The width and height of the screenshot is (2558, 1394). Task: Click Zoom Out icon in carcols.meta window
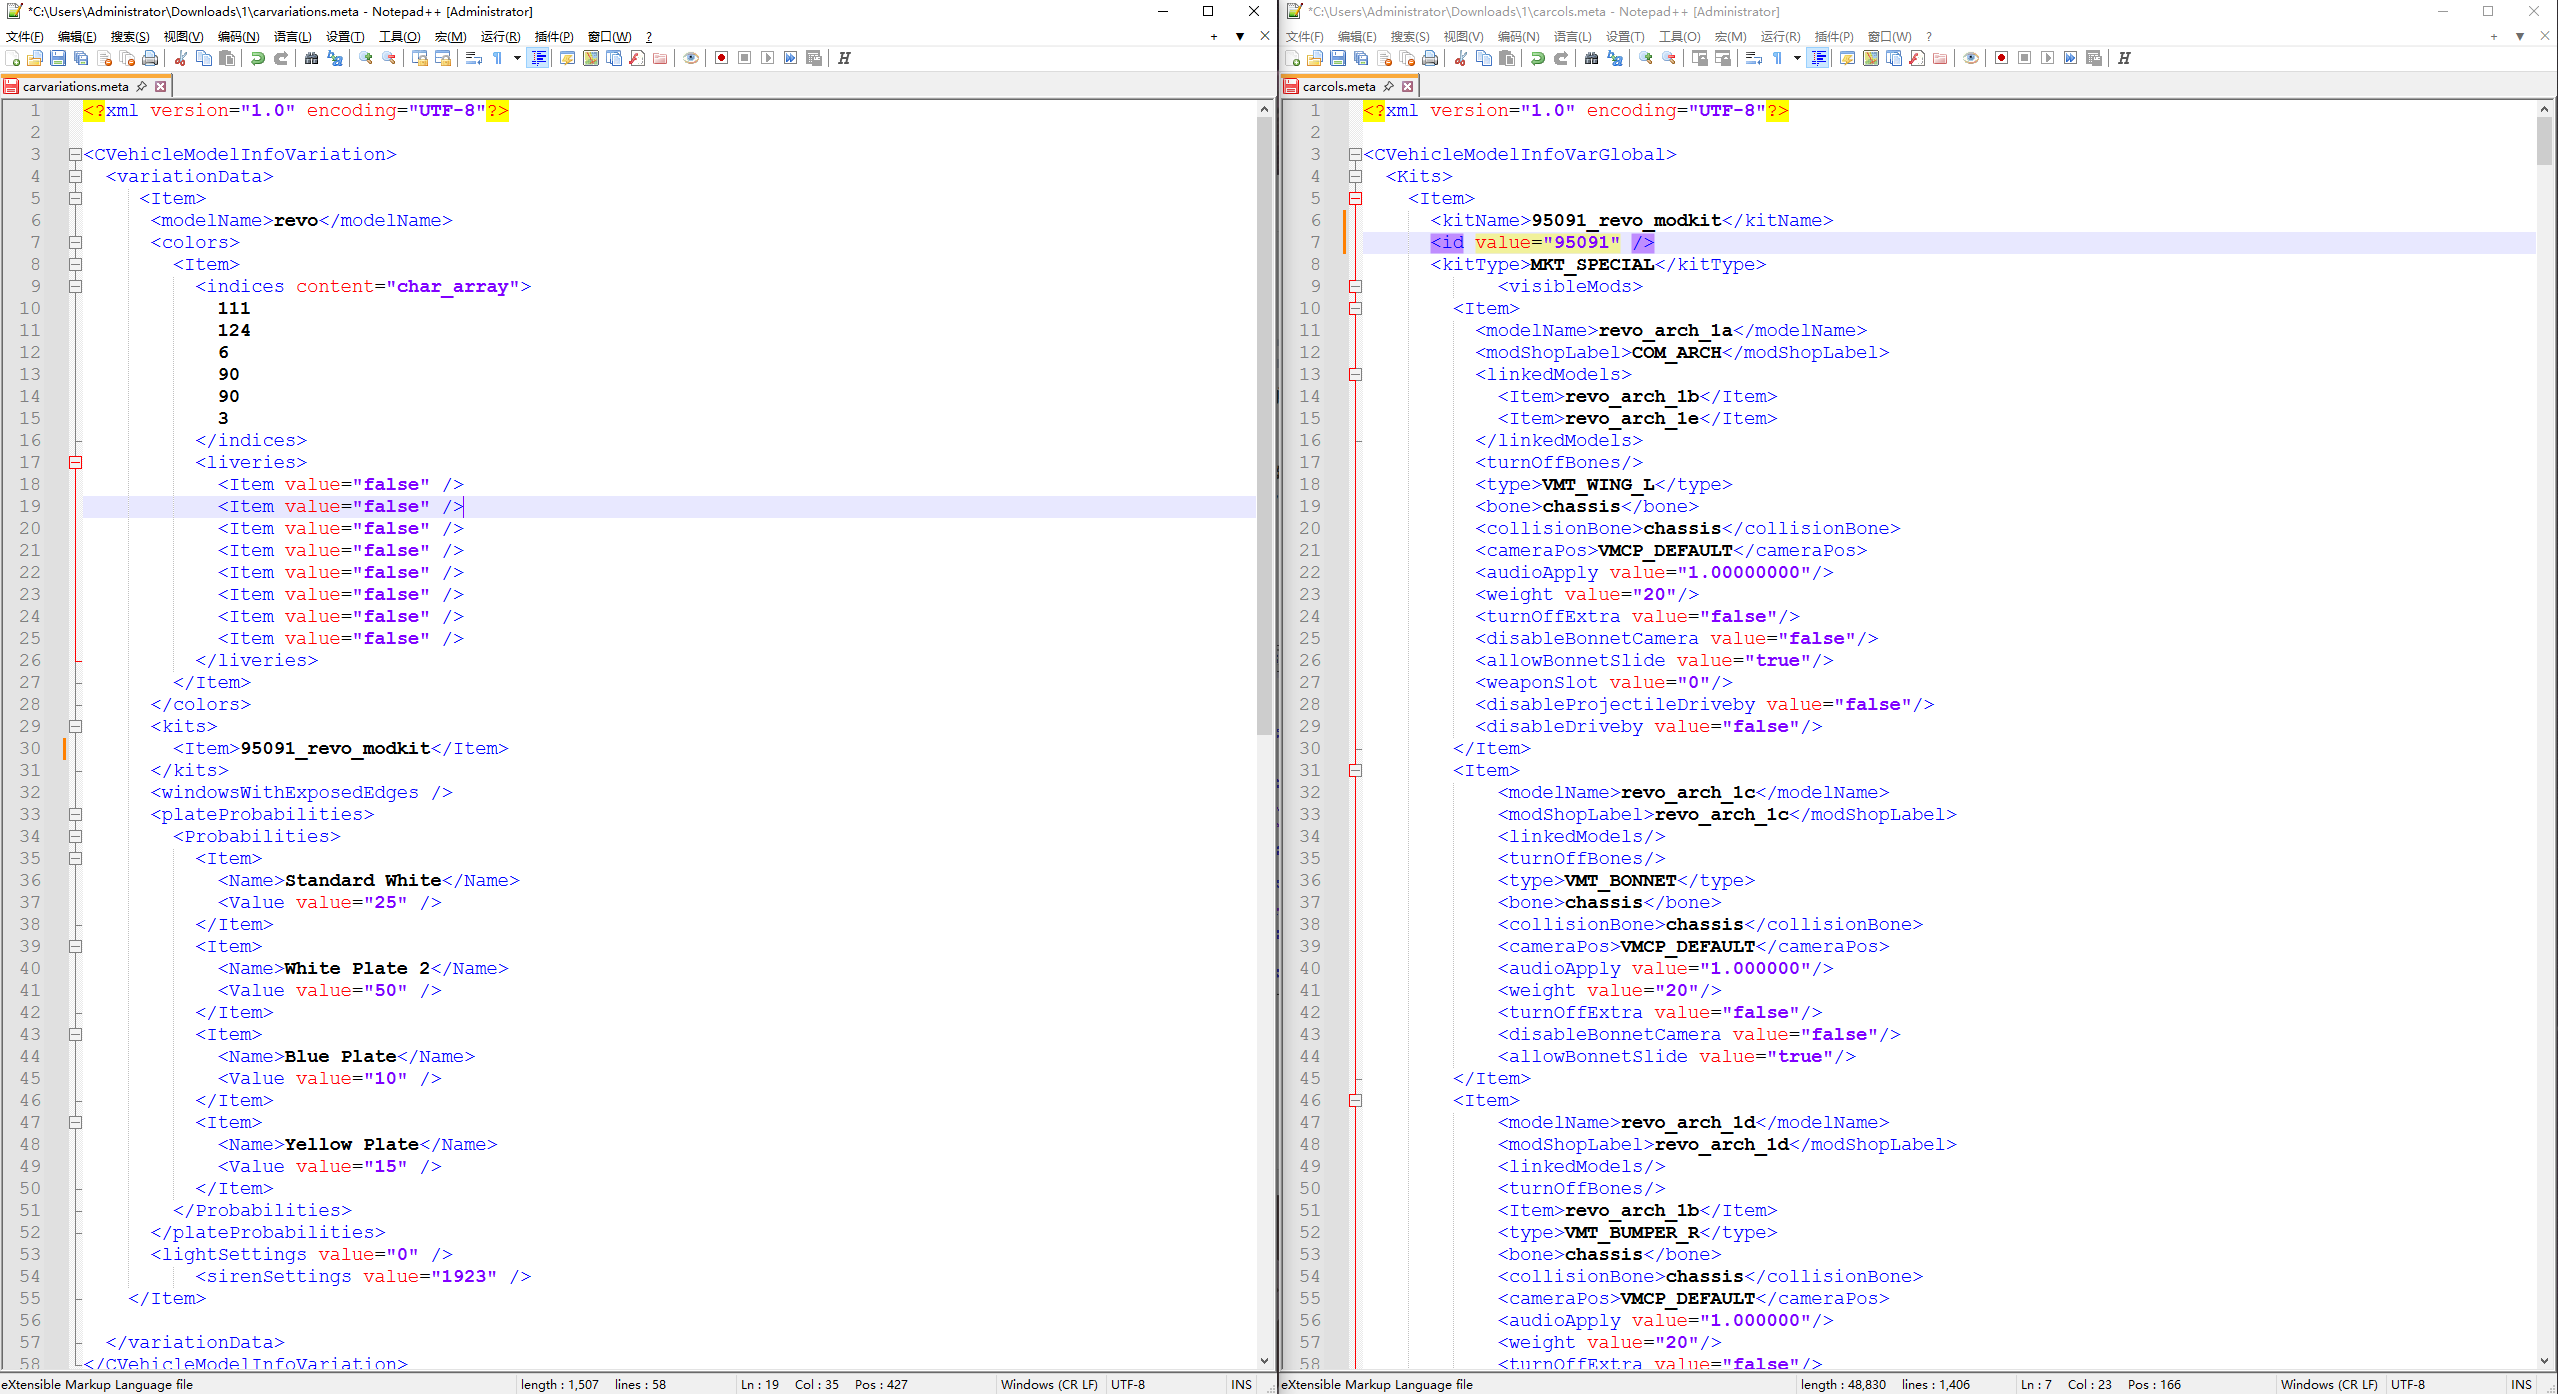click(x=1668, y=58)
